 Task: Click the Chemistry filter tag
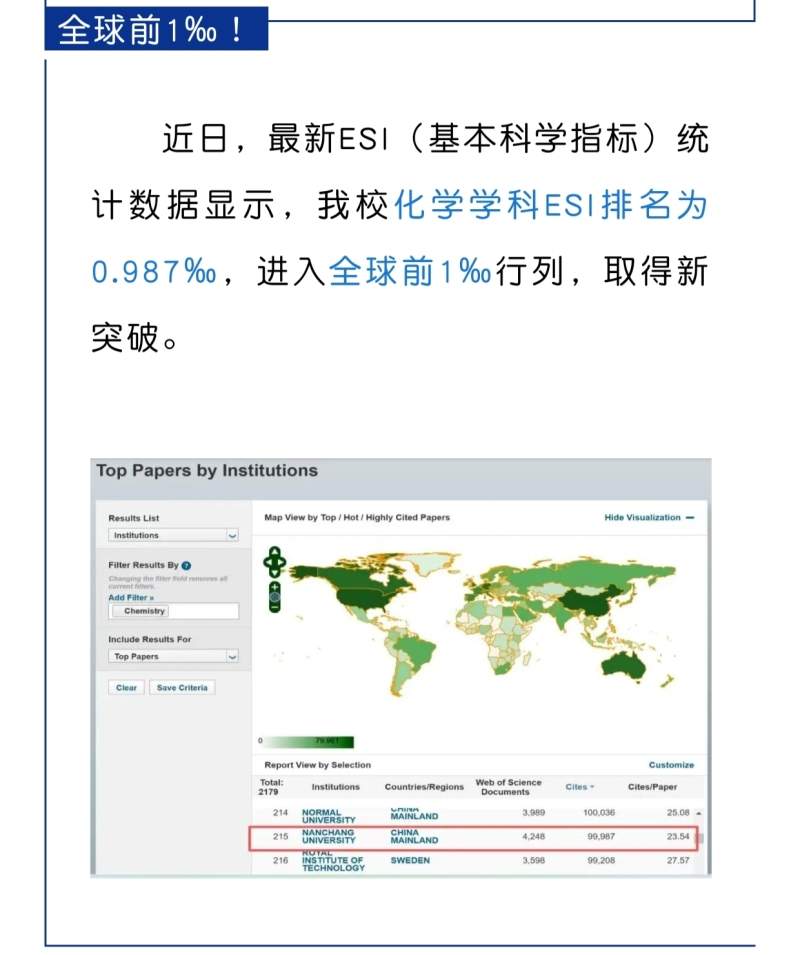click(144, 611)
